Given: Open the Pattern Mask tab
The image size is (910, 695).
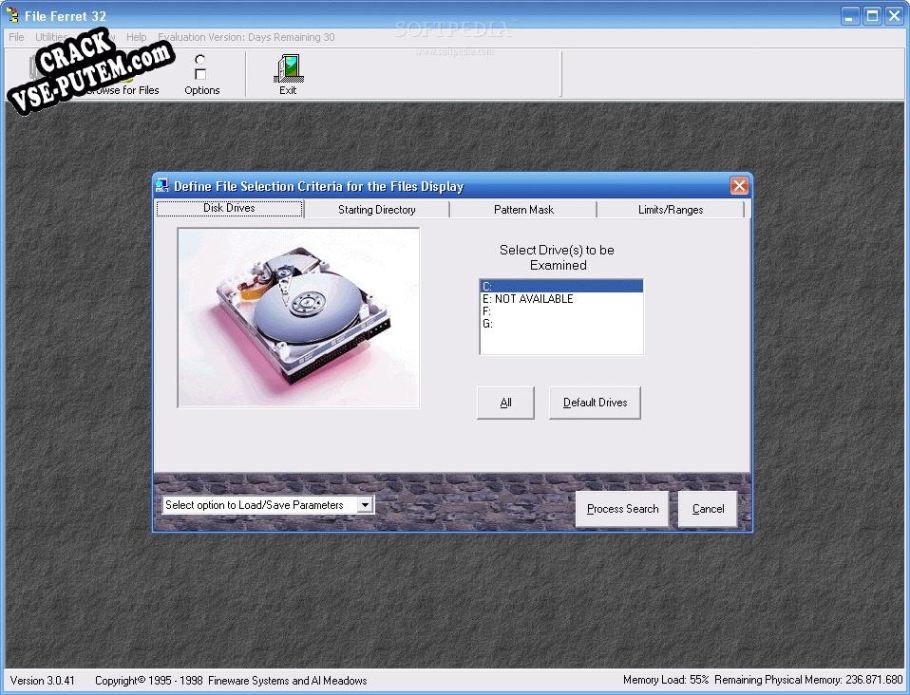Looking at the screenshot, I should tap(523, 209).
